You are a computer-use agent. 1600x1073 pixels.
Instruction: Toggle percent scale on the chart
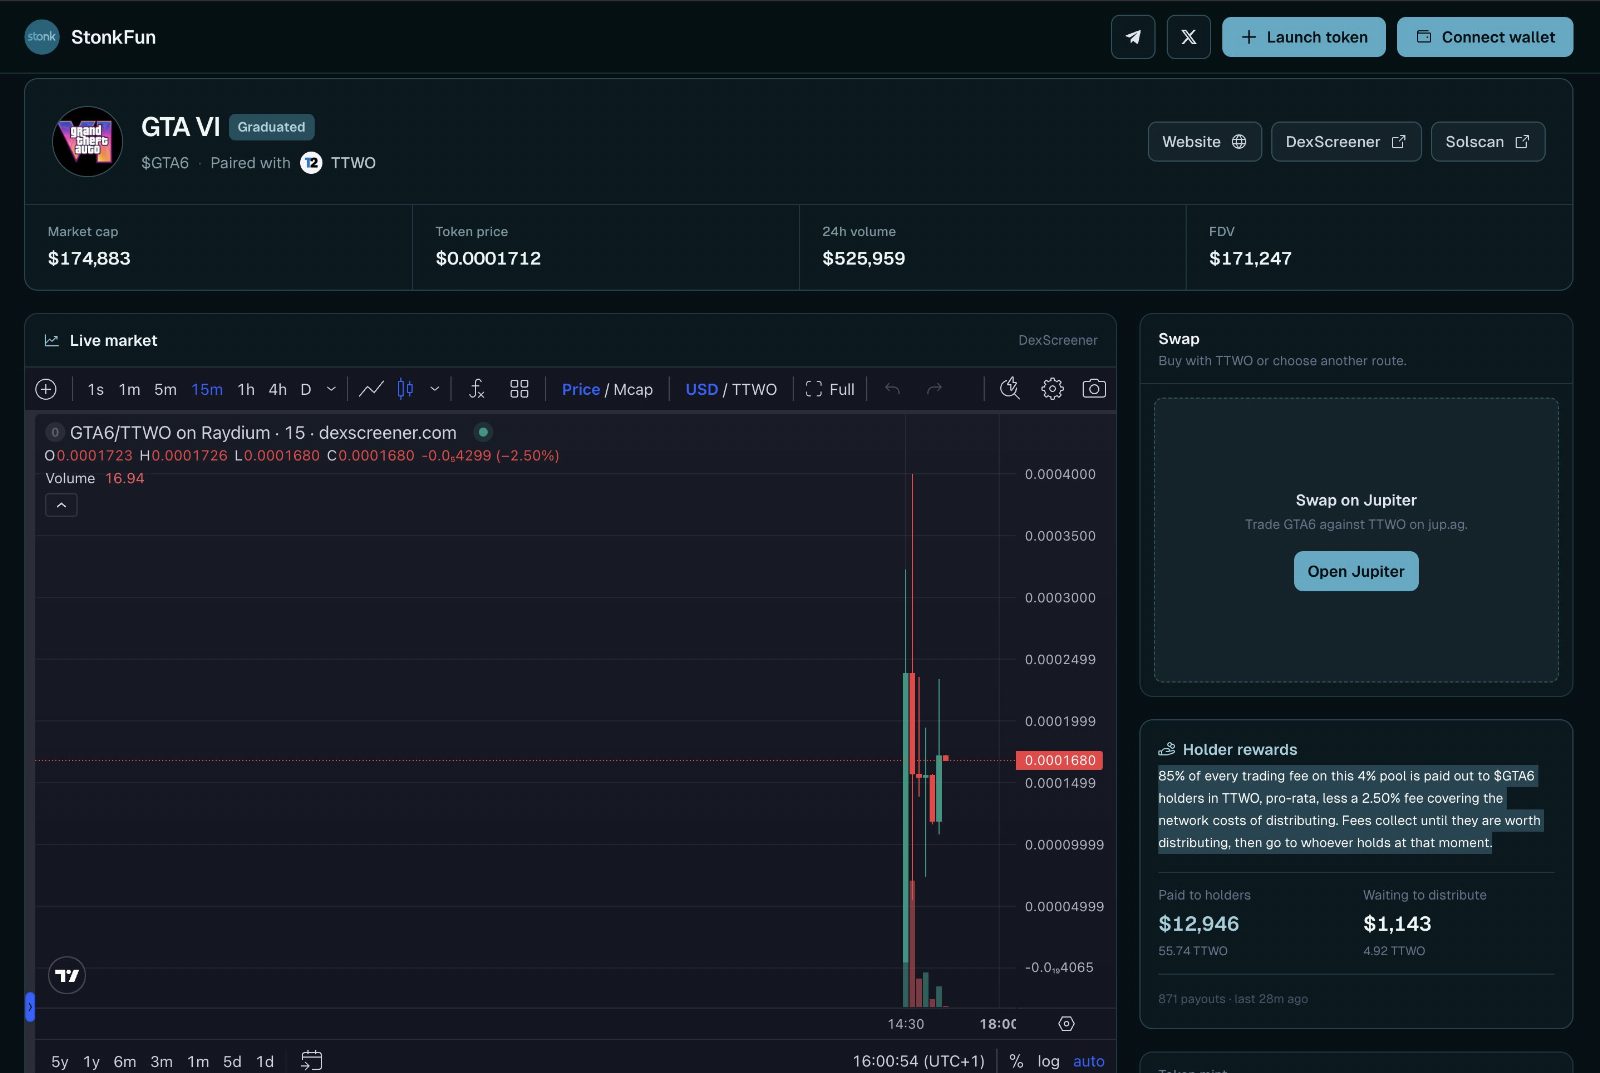pyautogui.click(x=1016, y=1061)
